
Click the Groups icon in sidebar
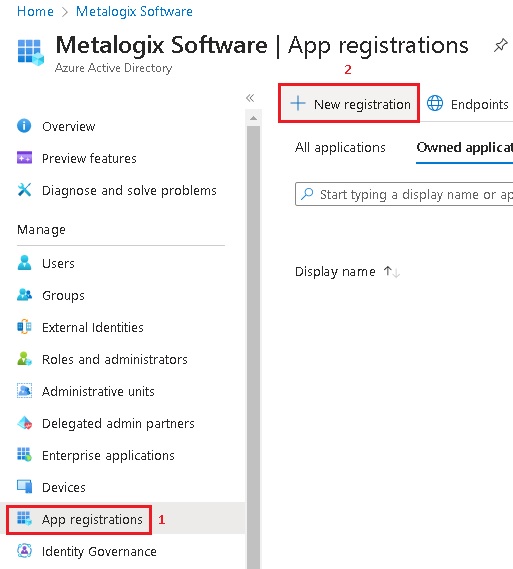tap(24, 295)
